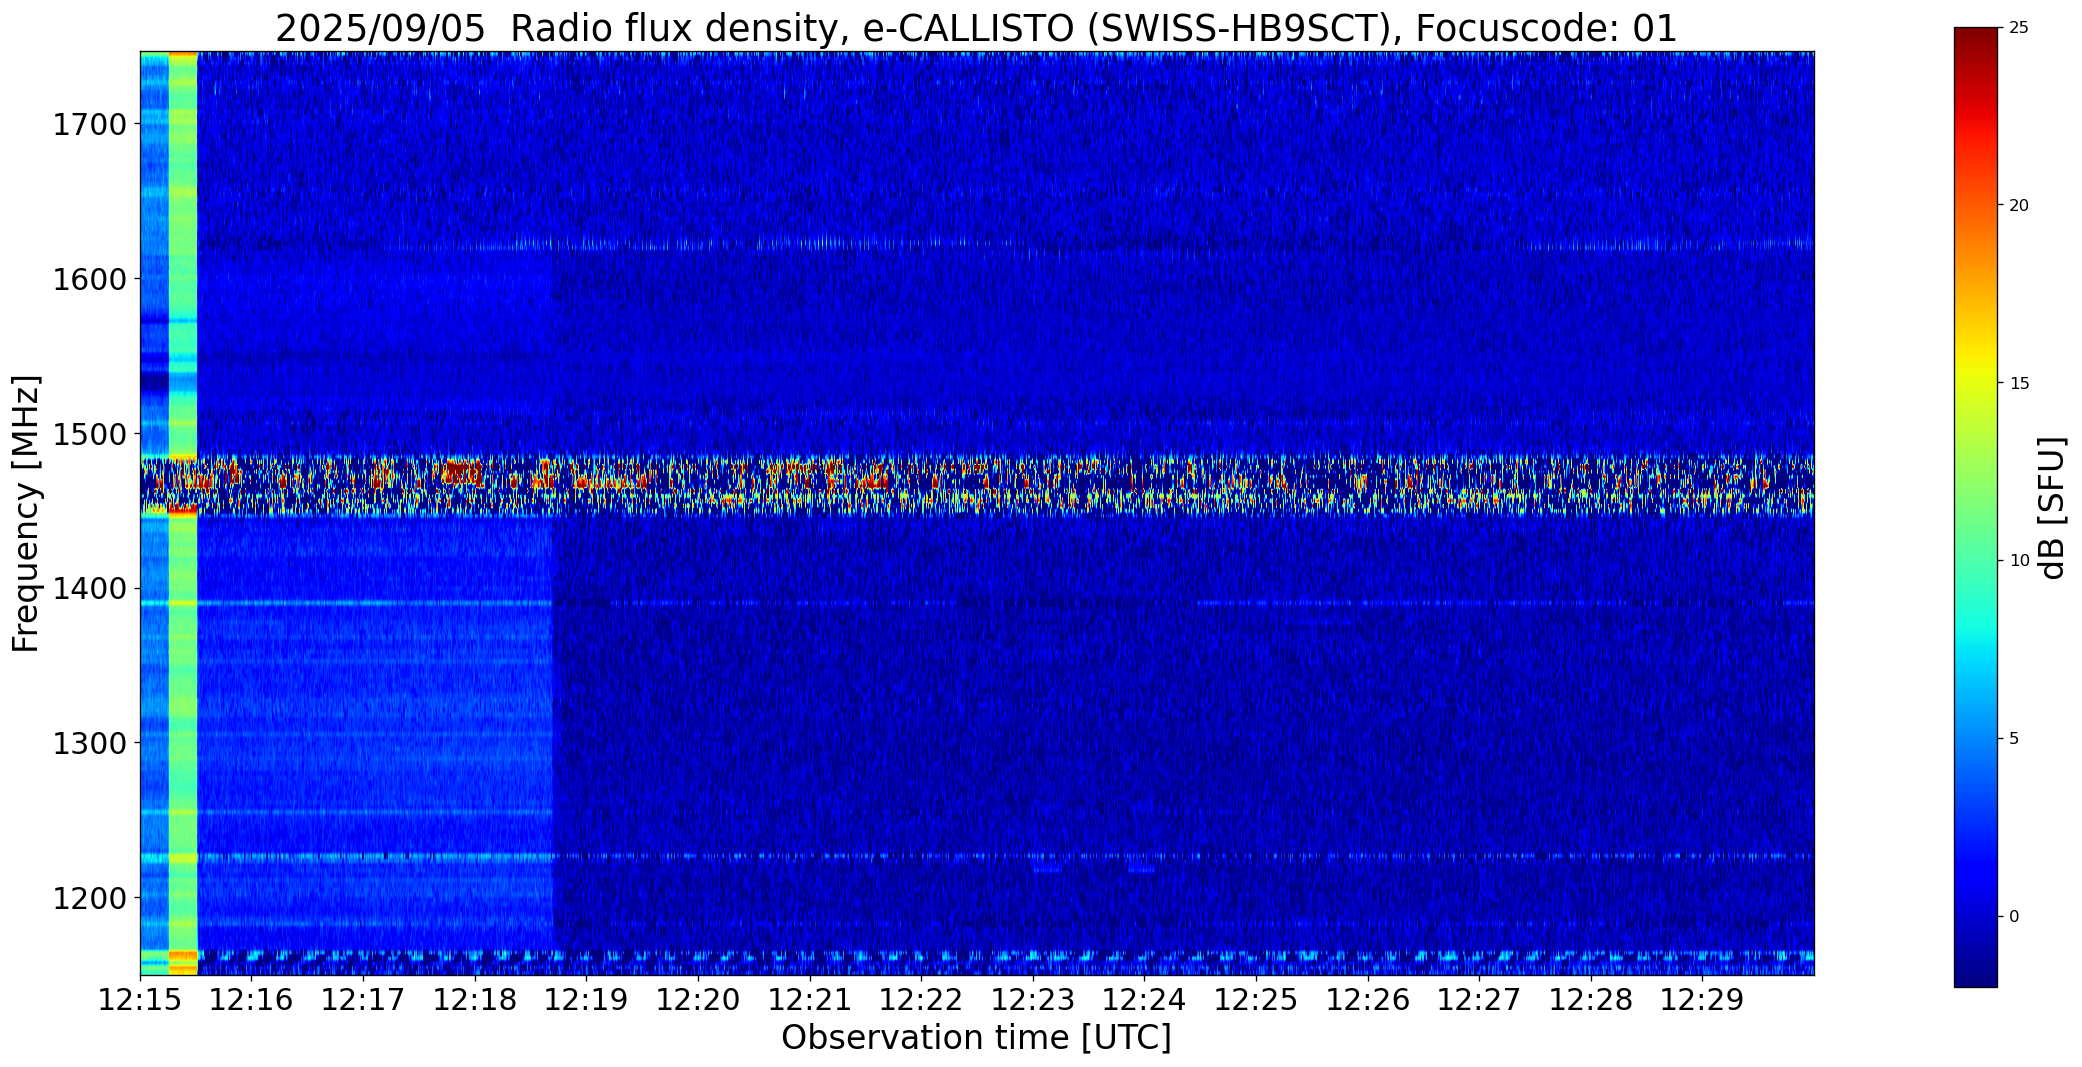Viewport: 2082px width, 1067px height.
Task: Click the 12:21 time tick label
Action: pyautogui.click(x=810, y=999)
